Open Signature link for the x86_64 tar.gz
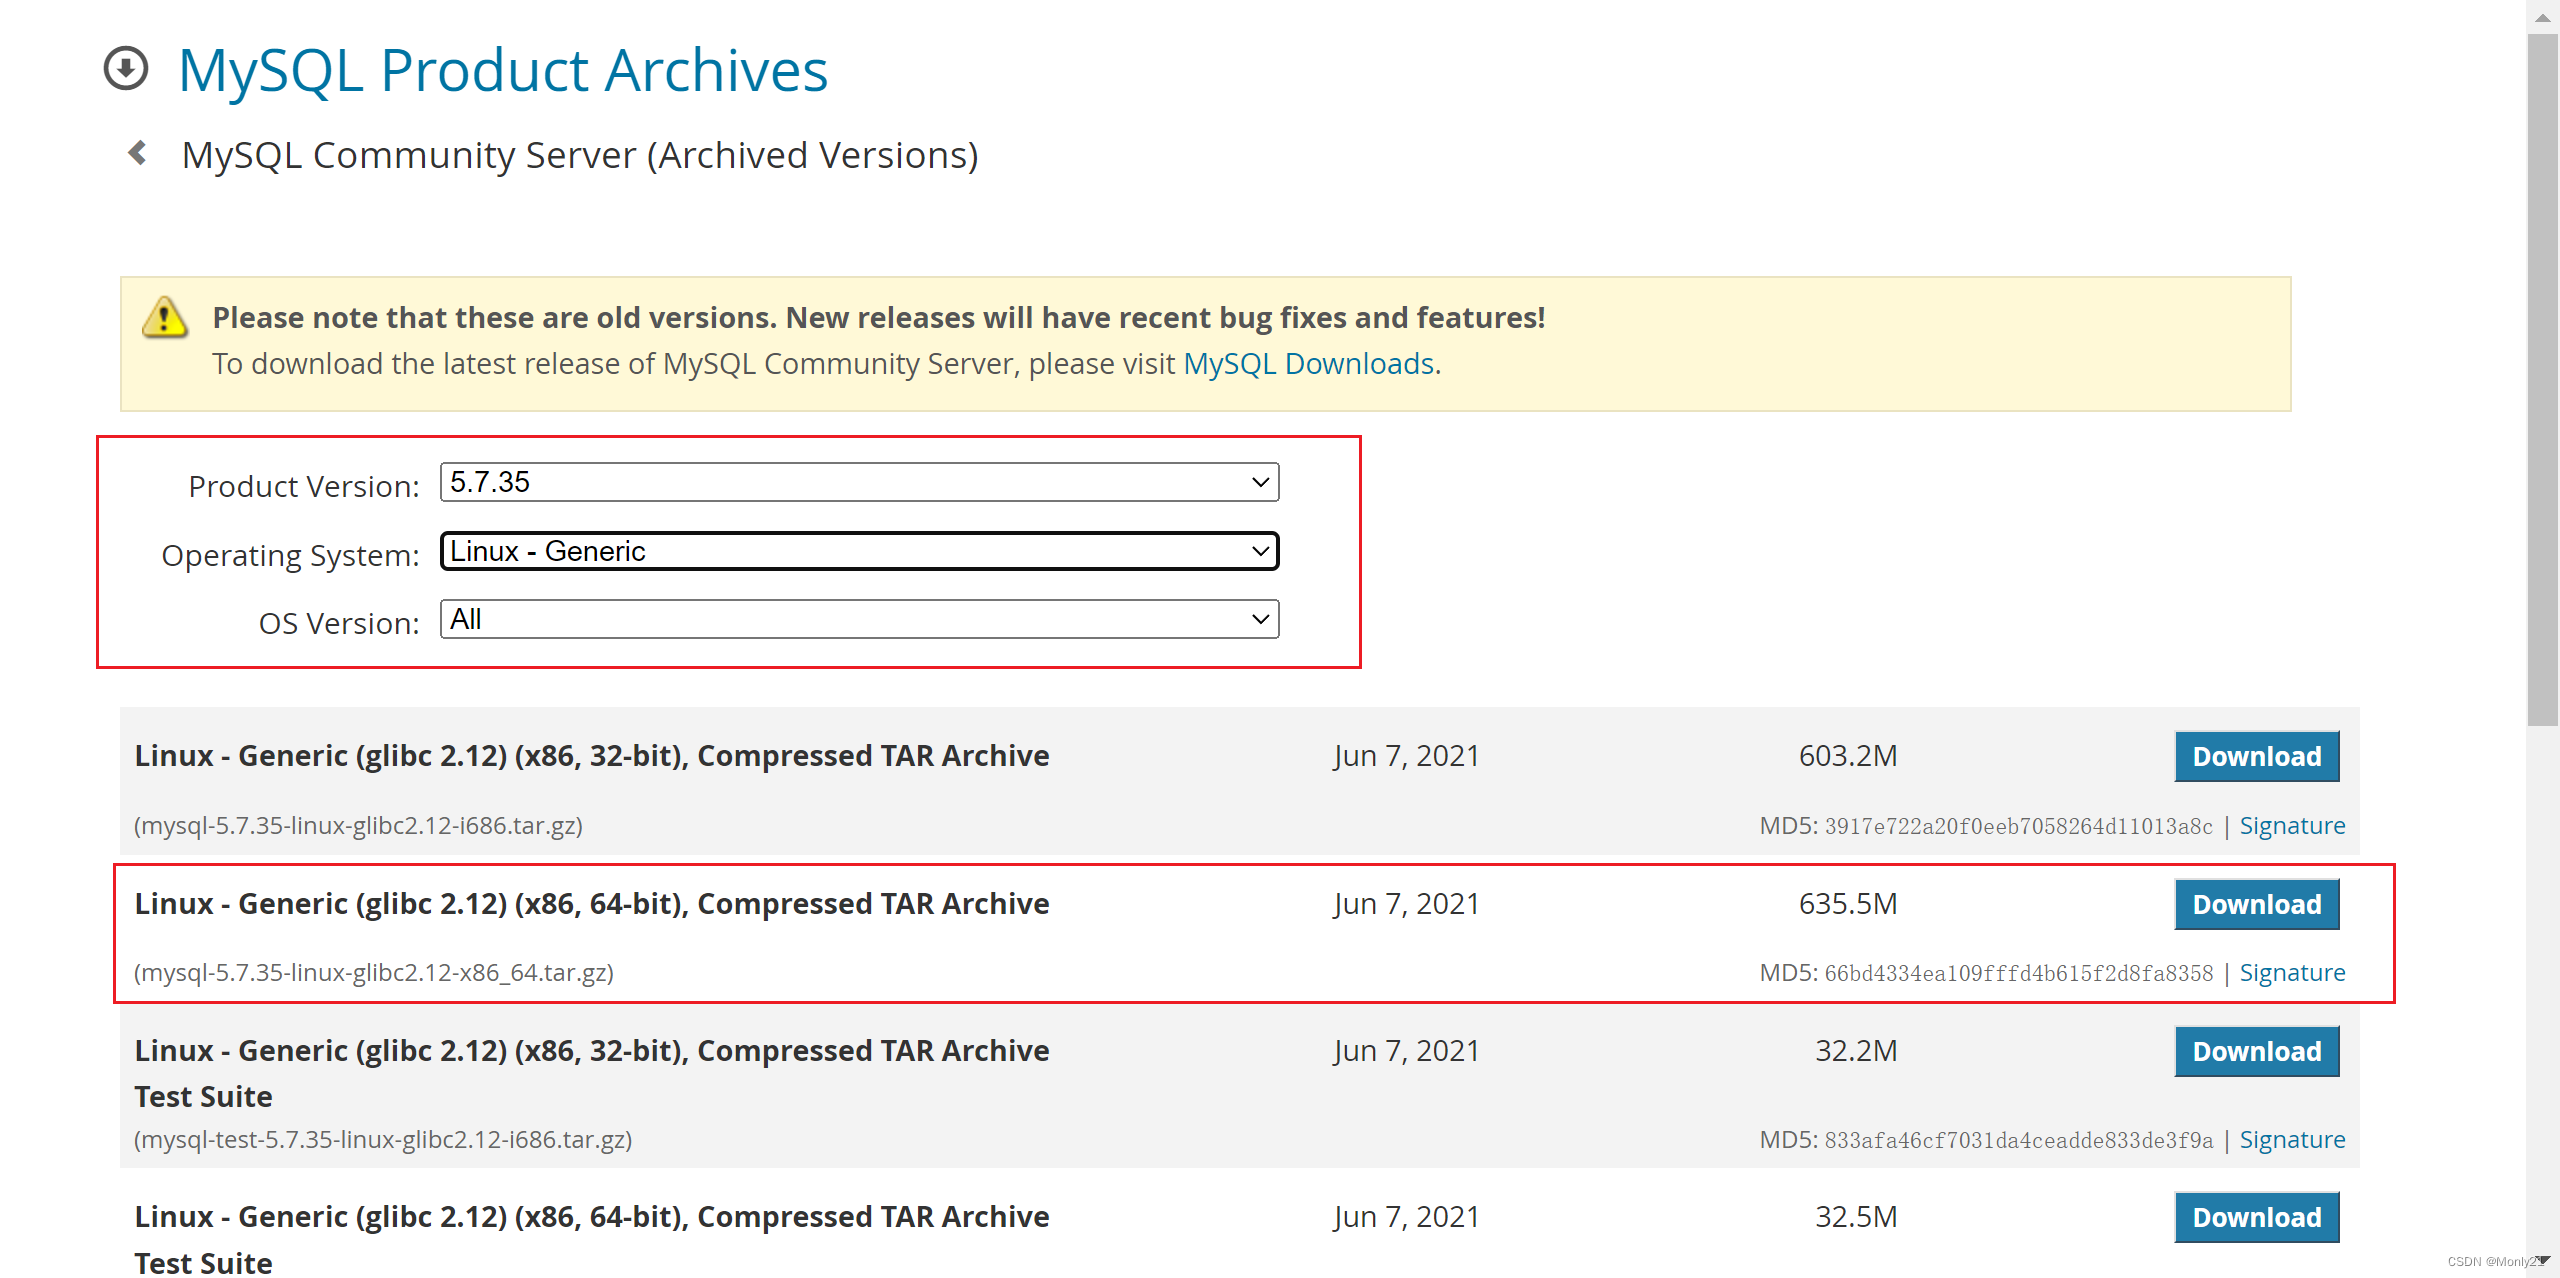This screenshot has height=1278, width=2560. click(x=2291, y=972)
